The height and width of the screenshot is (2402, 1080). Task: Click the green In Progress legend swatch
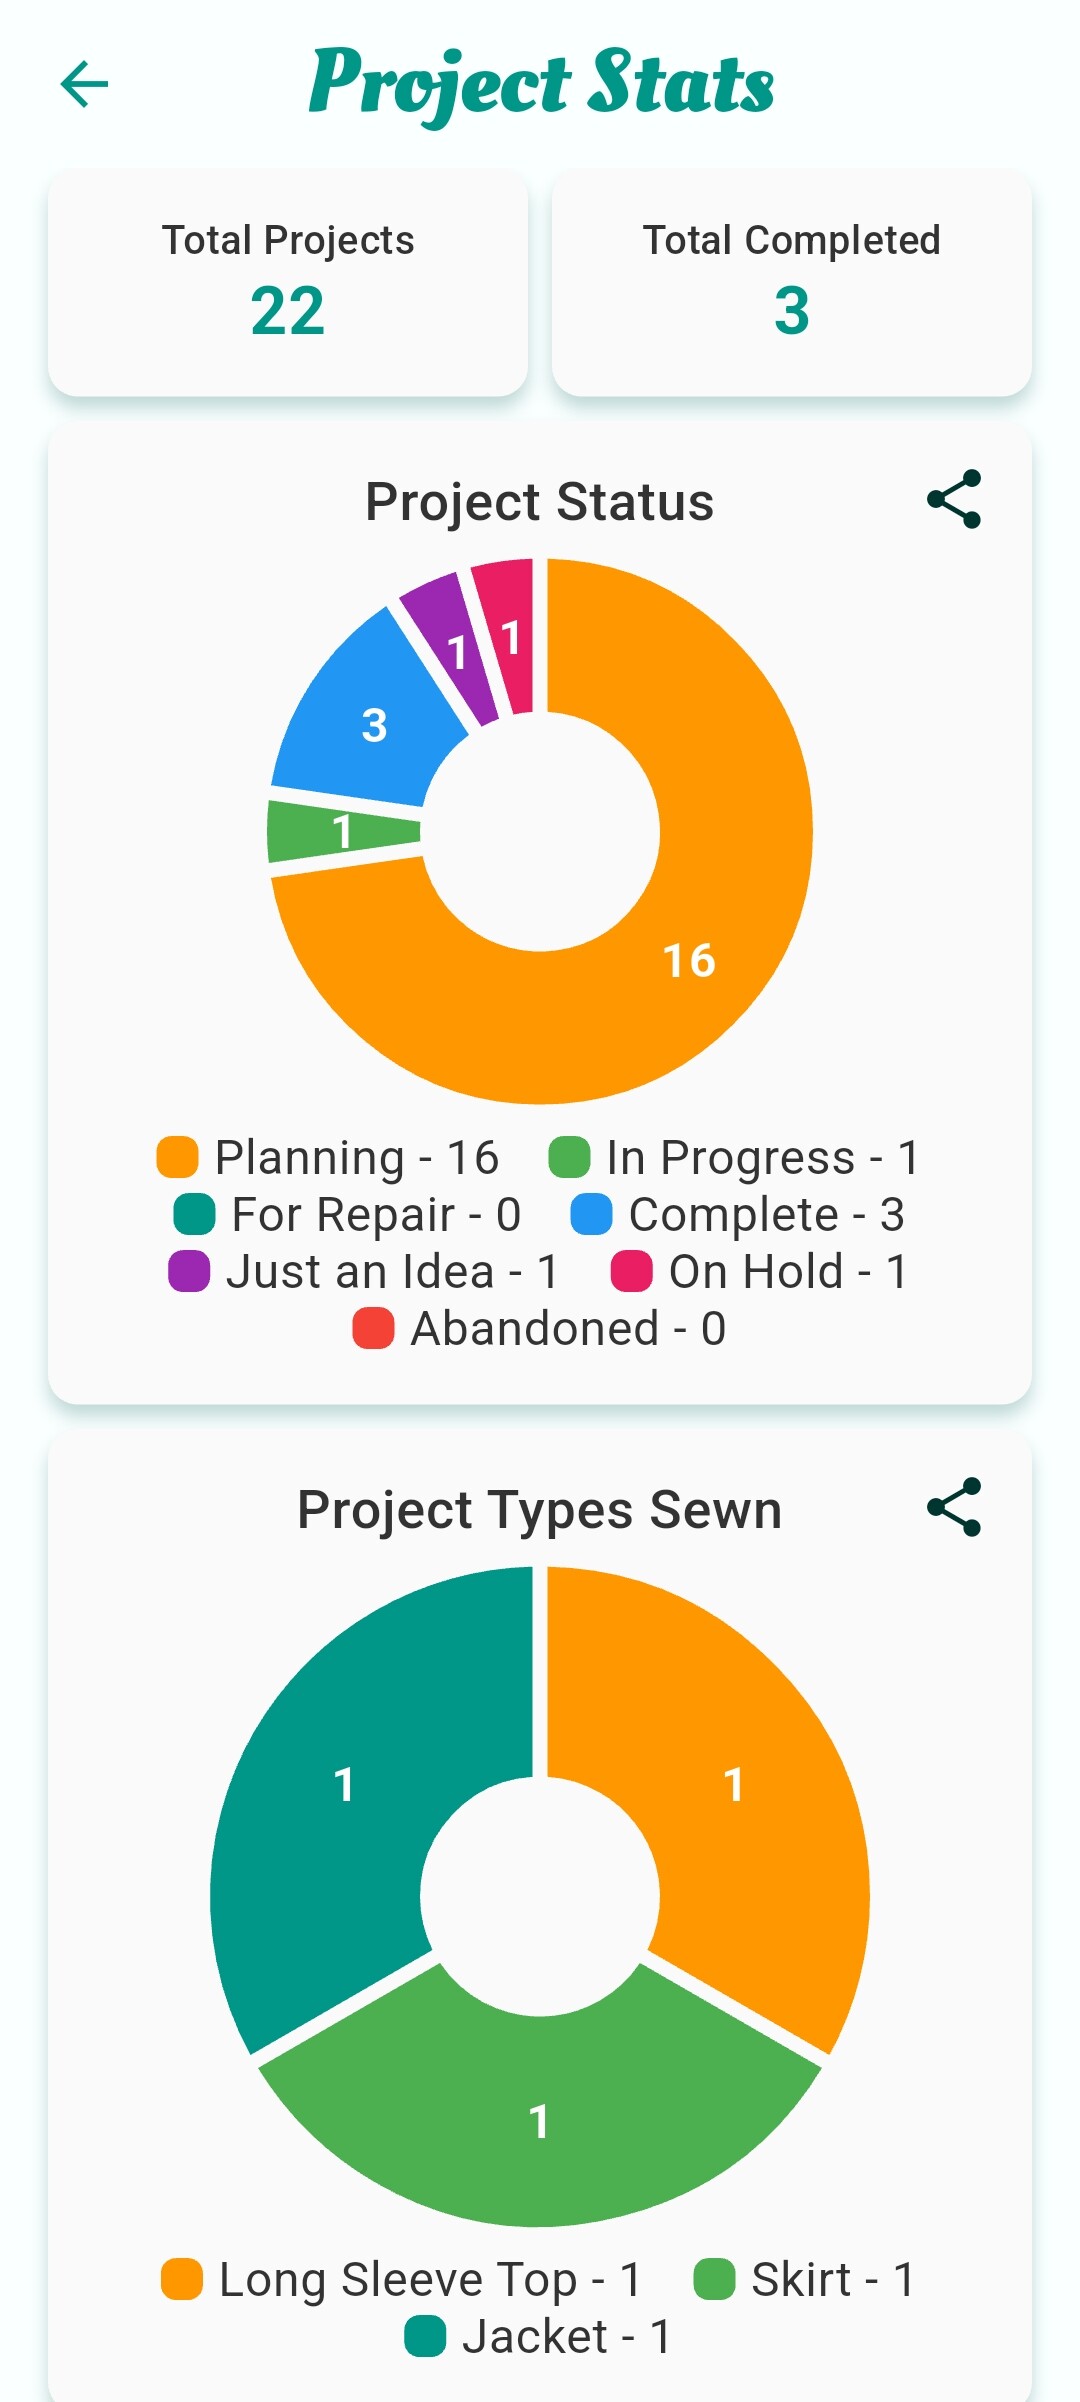(570, 1157)
